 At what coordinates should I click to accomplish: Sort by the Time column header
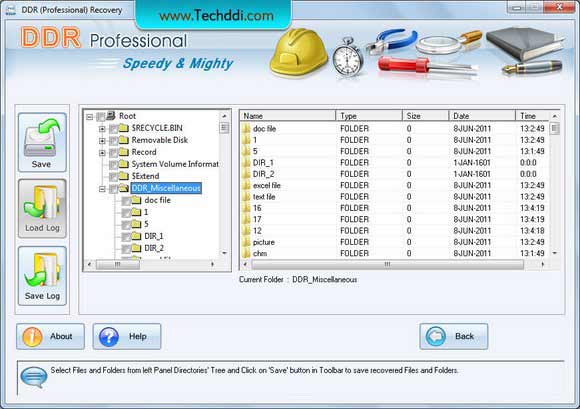tap(532, 116)
